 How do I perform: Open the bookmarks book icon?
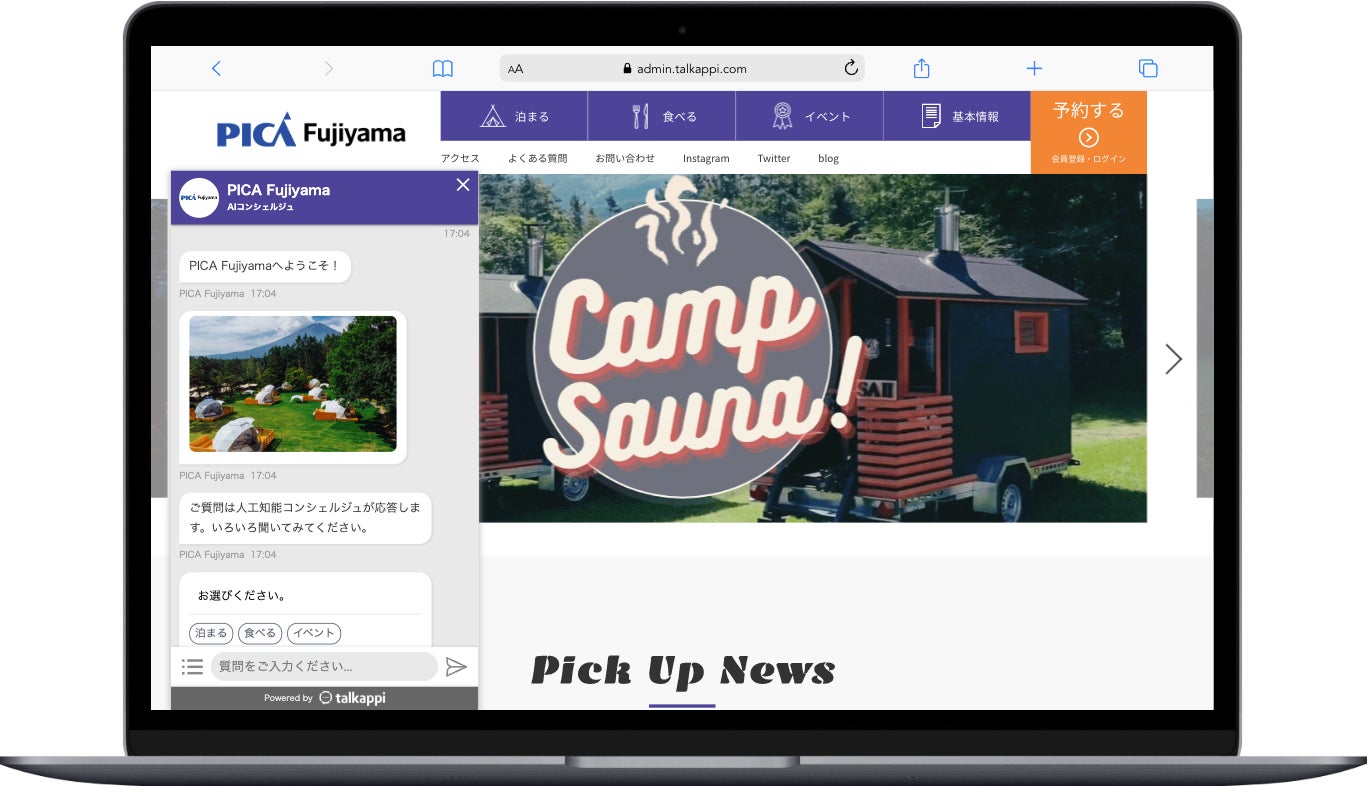(442, 69)
